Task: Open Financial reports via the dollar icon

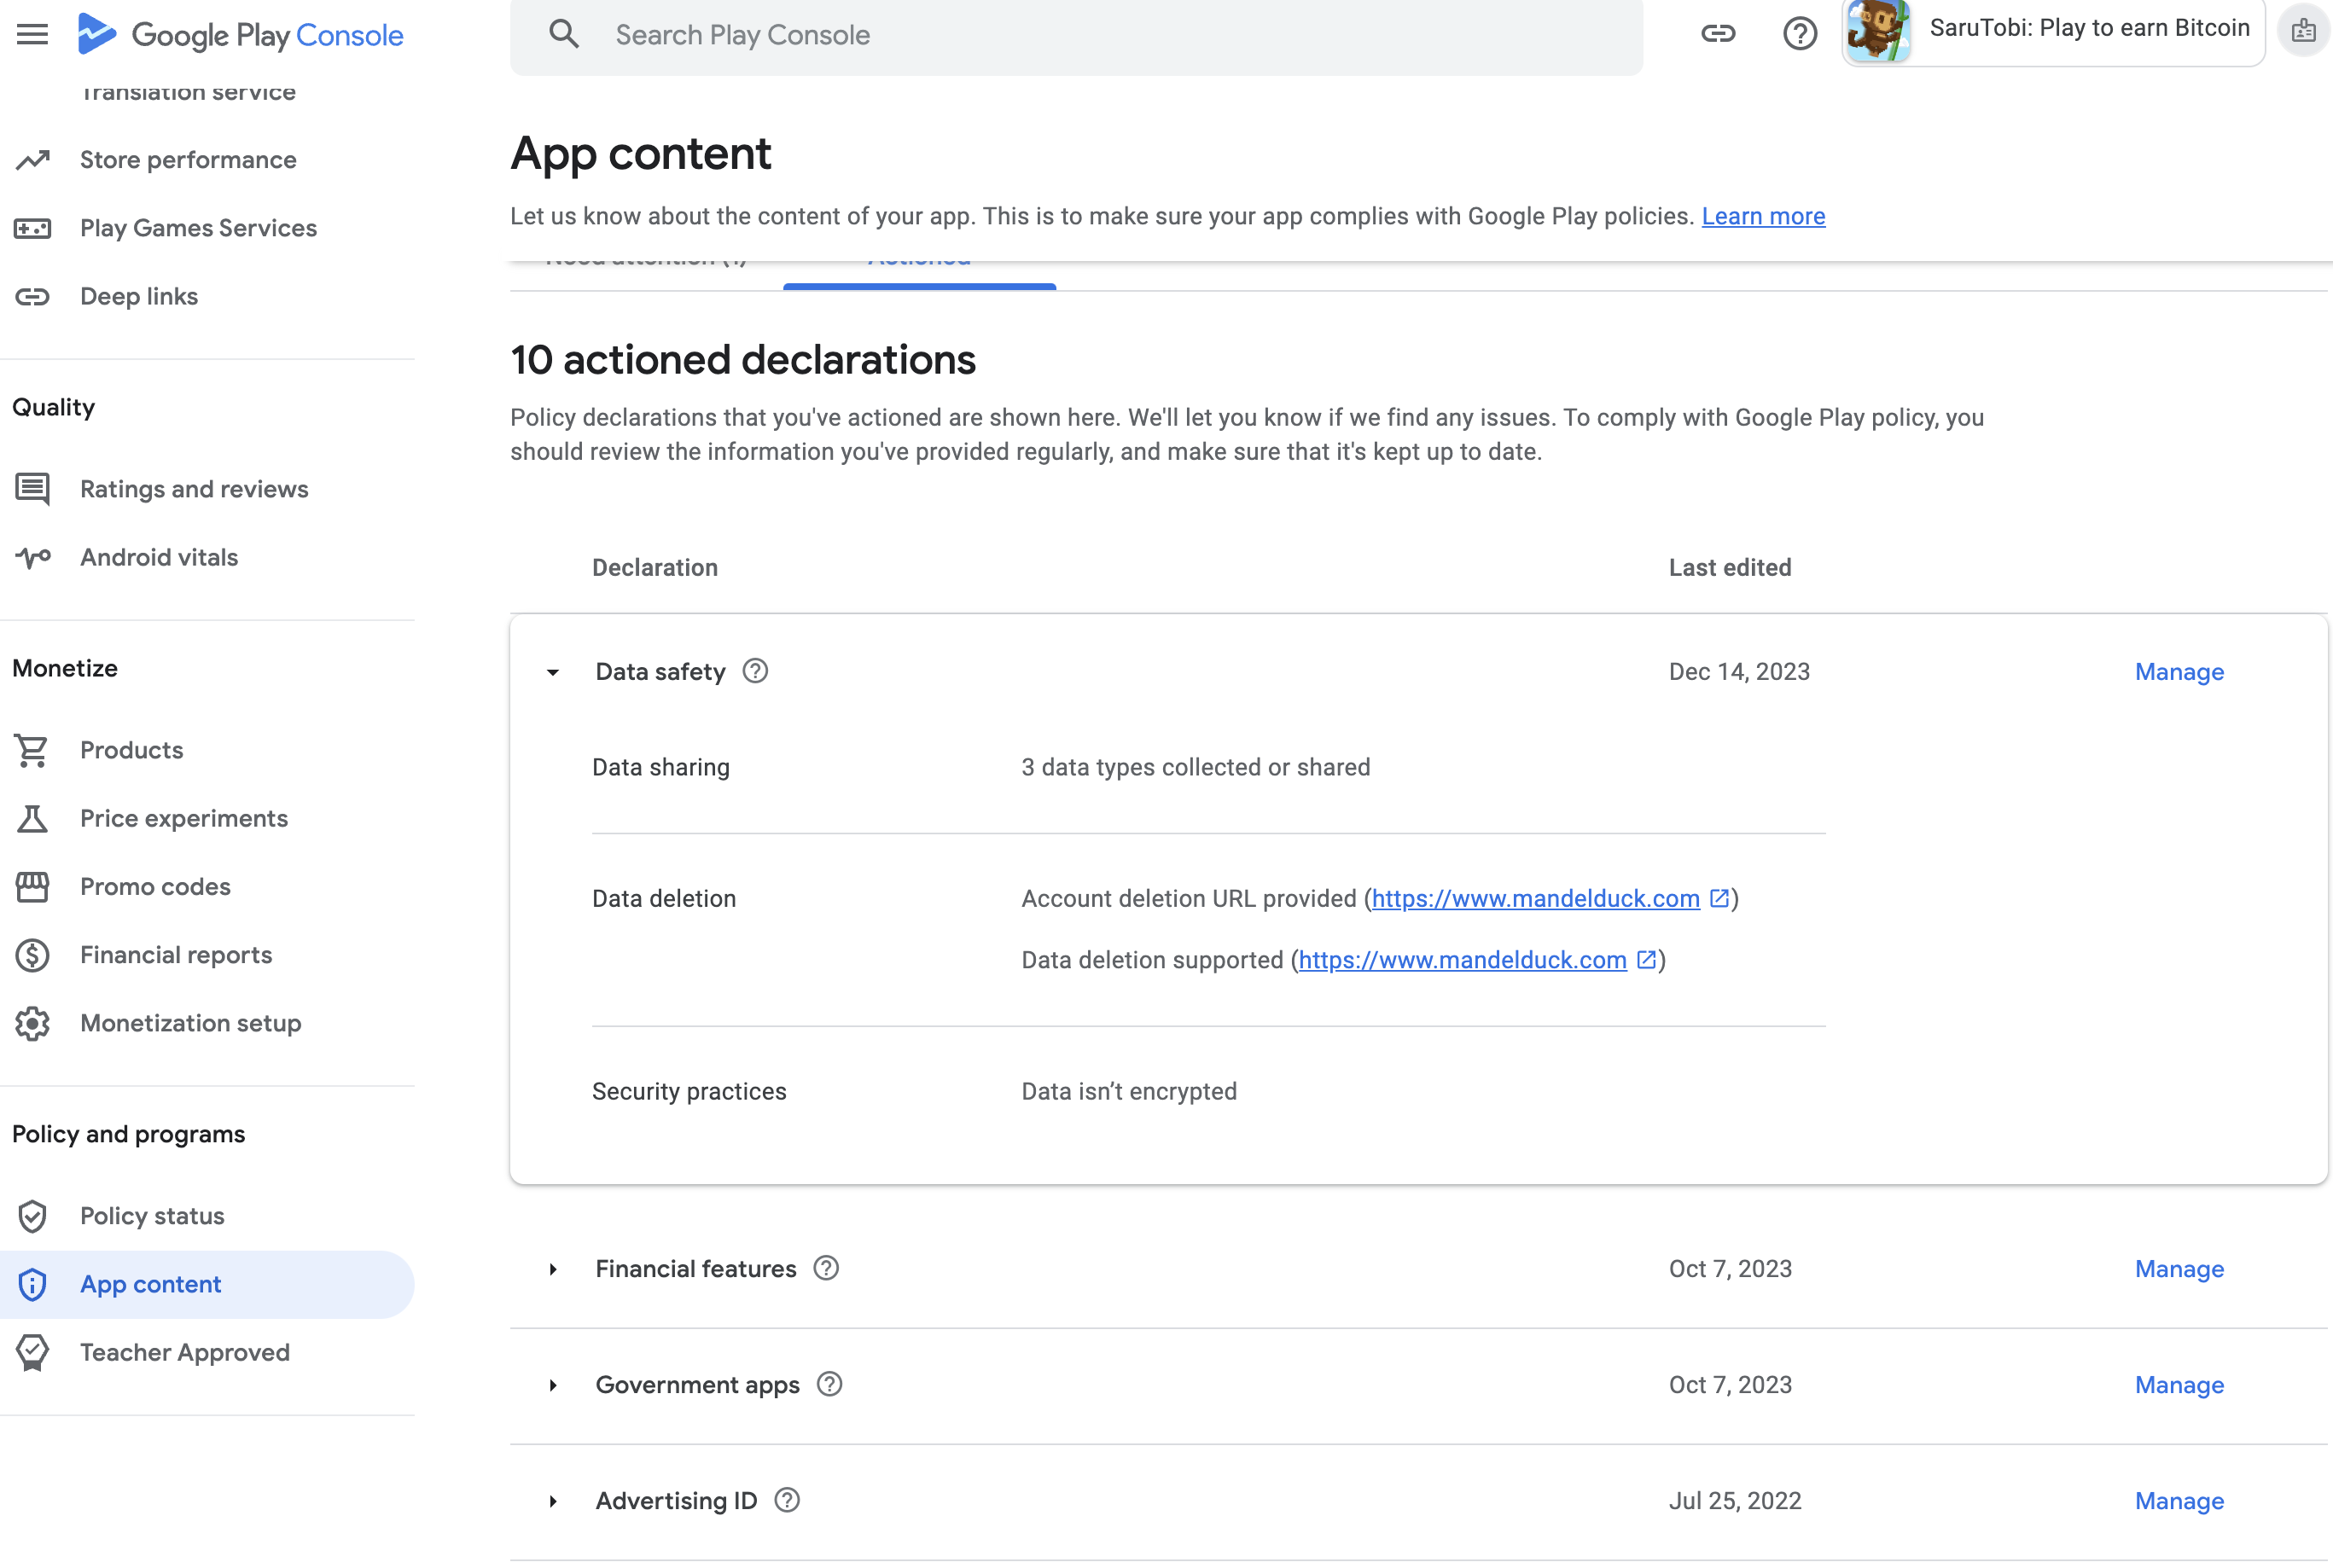Action: tap(33, 955)
